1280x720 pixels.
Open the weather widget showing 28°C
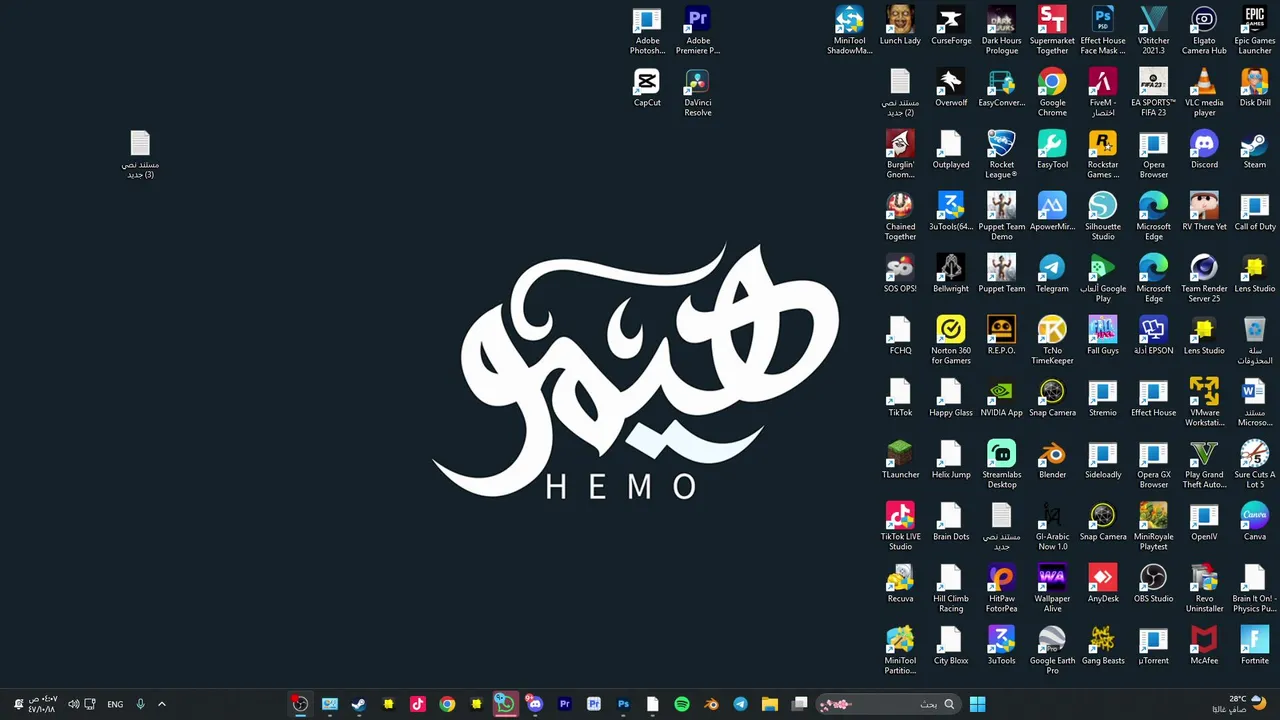(1238, 704)
